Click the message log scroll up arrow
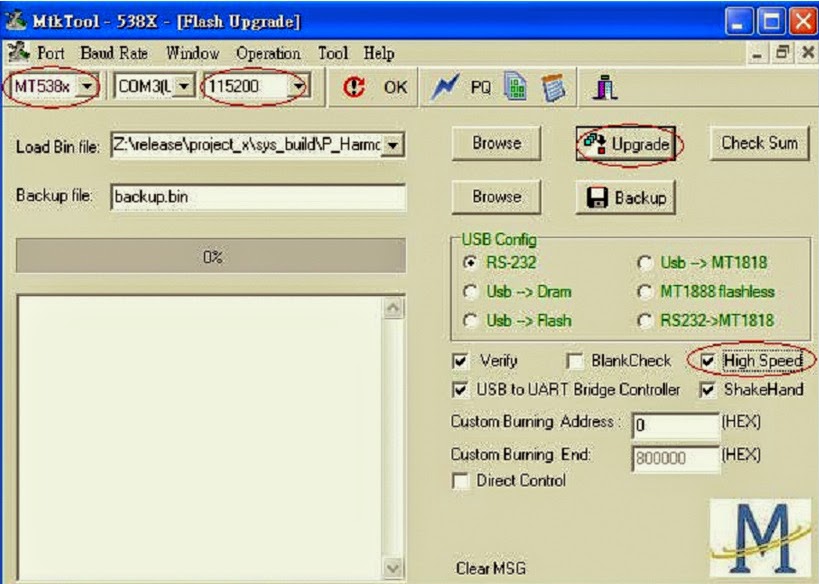This screenshot has width=819, height=584. tap(393, 307)
